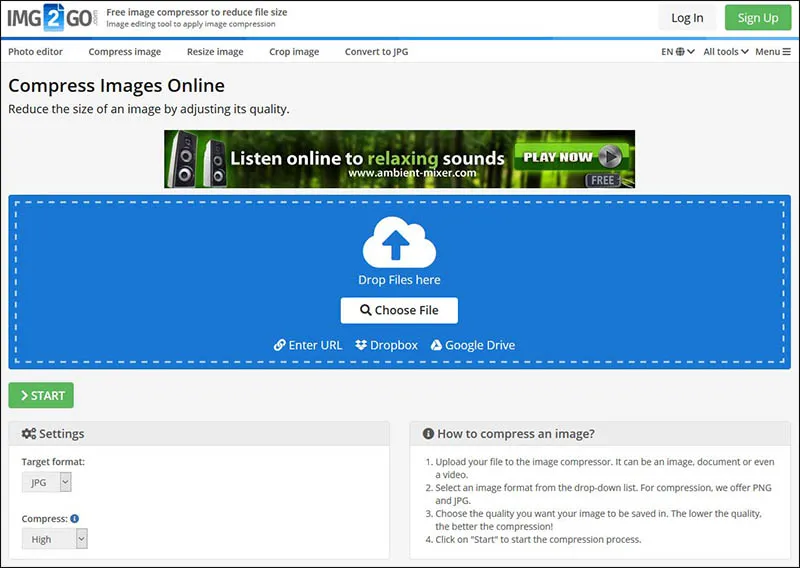The height and width of the screenshot is (568, 800).
Task: Expand the Compress quality High dropdown
Action: (55, 539)
